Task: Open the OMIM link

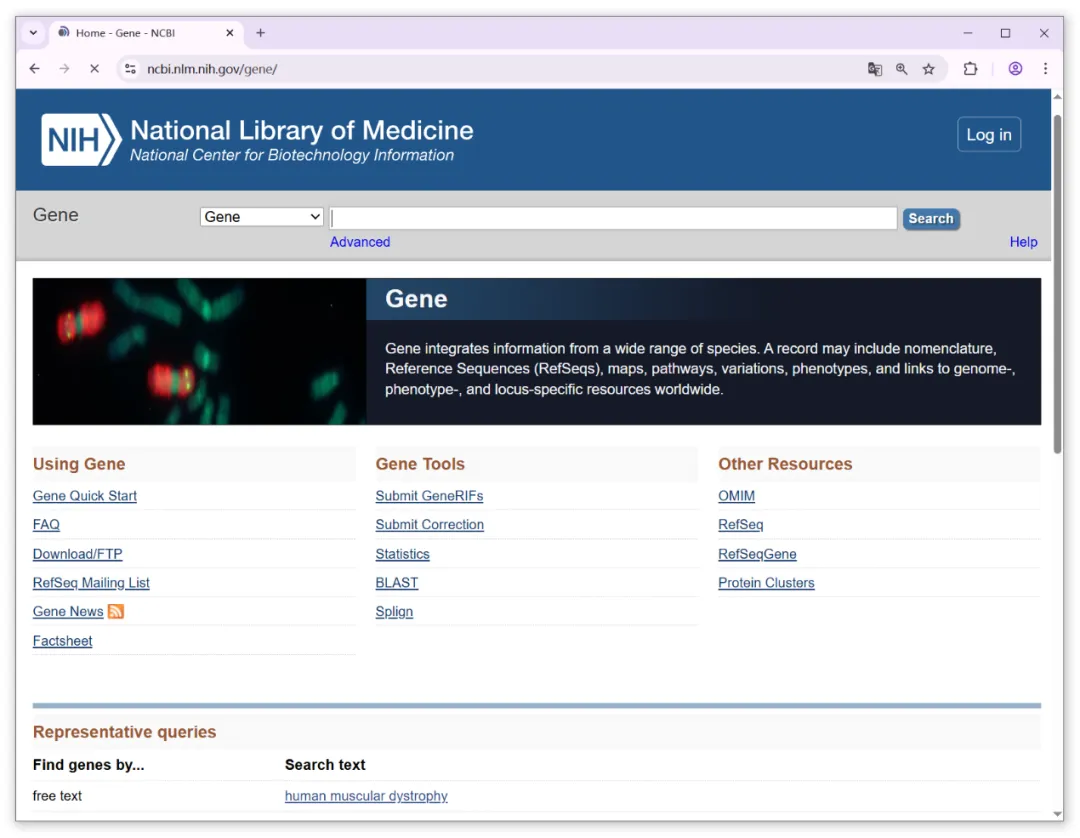Action: click(736, 496)
